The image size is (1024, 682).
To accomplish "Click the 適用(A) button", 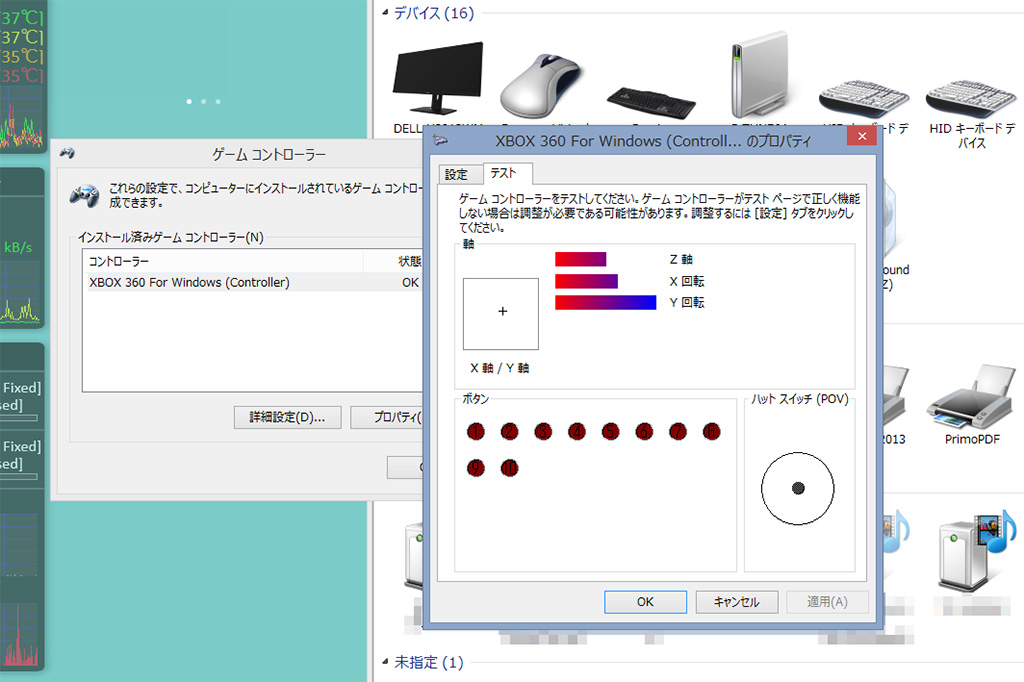I will 827,602.
